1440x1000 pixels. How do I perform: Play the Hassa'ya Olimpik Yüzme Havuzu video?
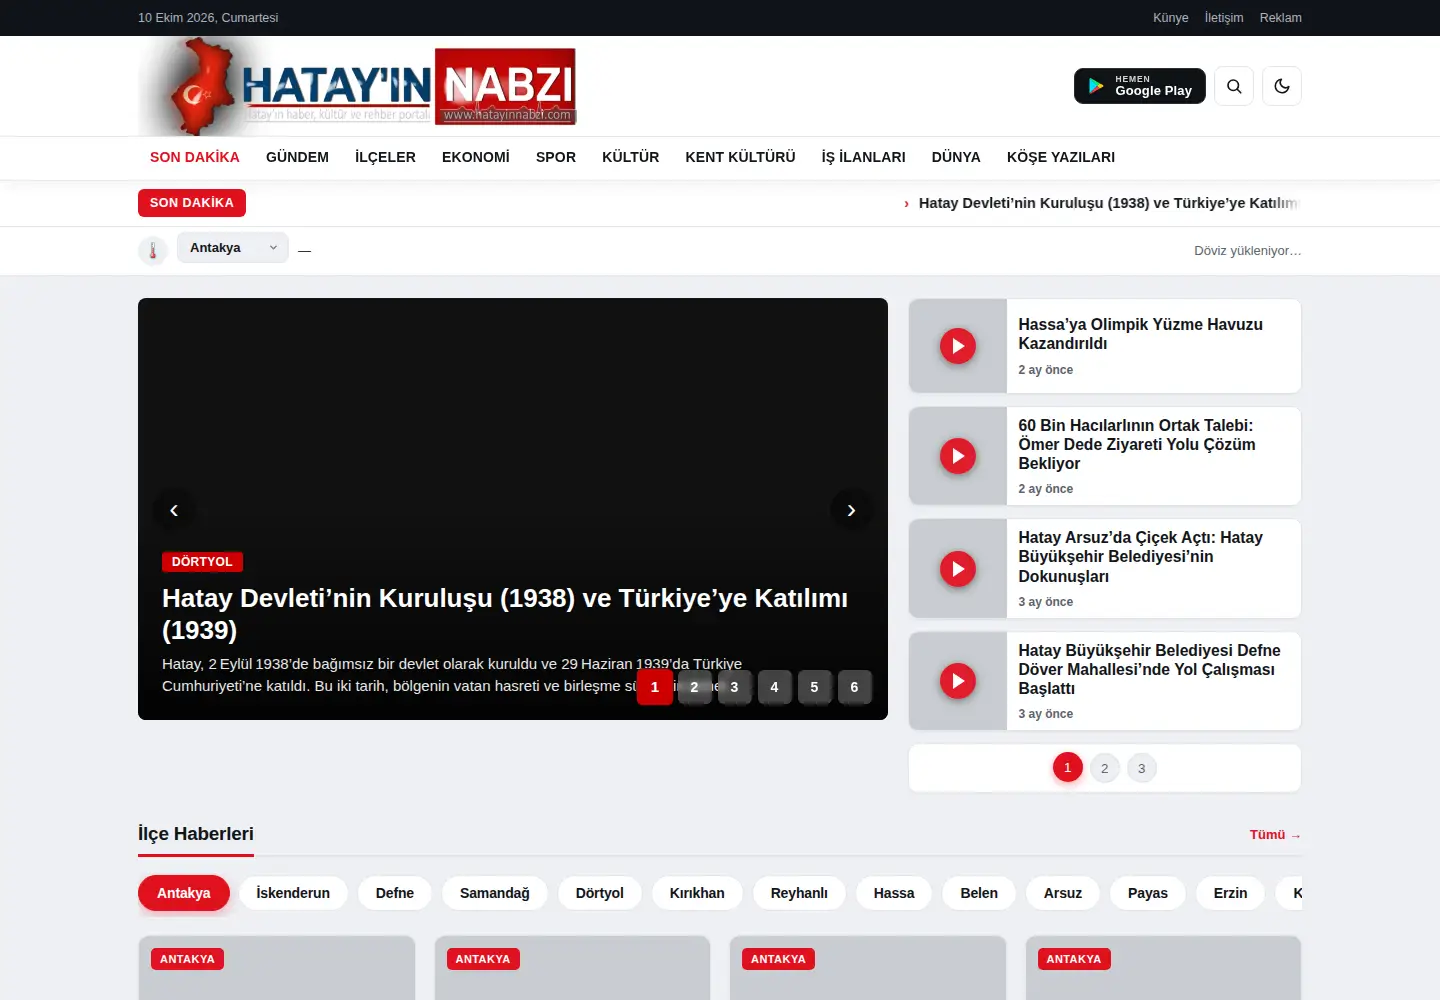tap(958, 346)
